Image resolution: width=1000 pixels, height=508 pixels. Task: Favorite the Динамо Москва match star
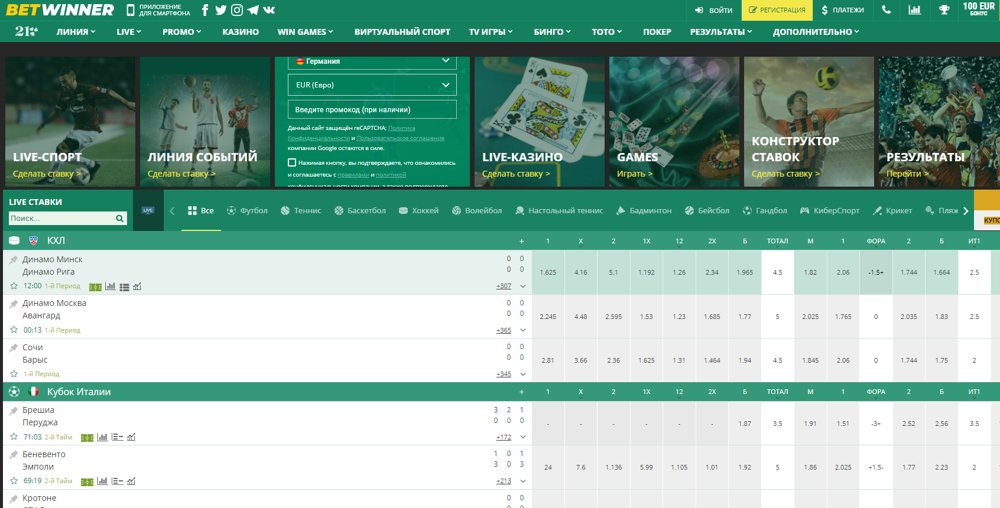[14, 330]
